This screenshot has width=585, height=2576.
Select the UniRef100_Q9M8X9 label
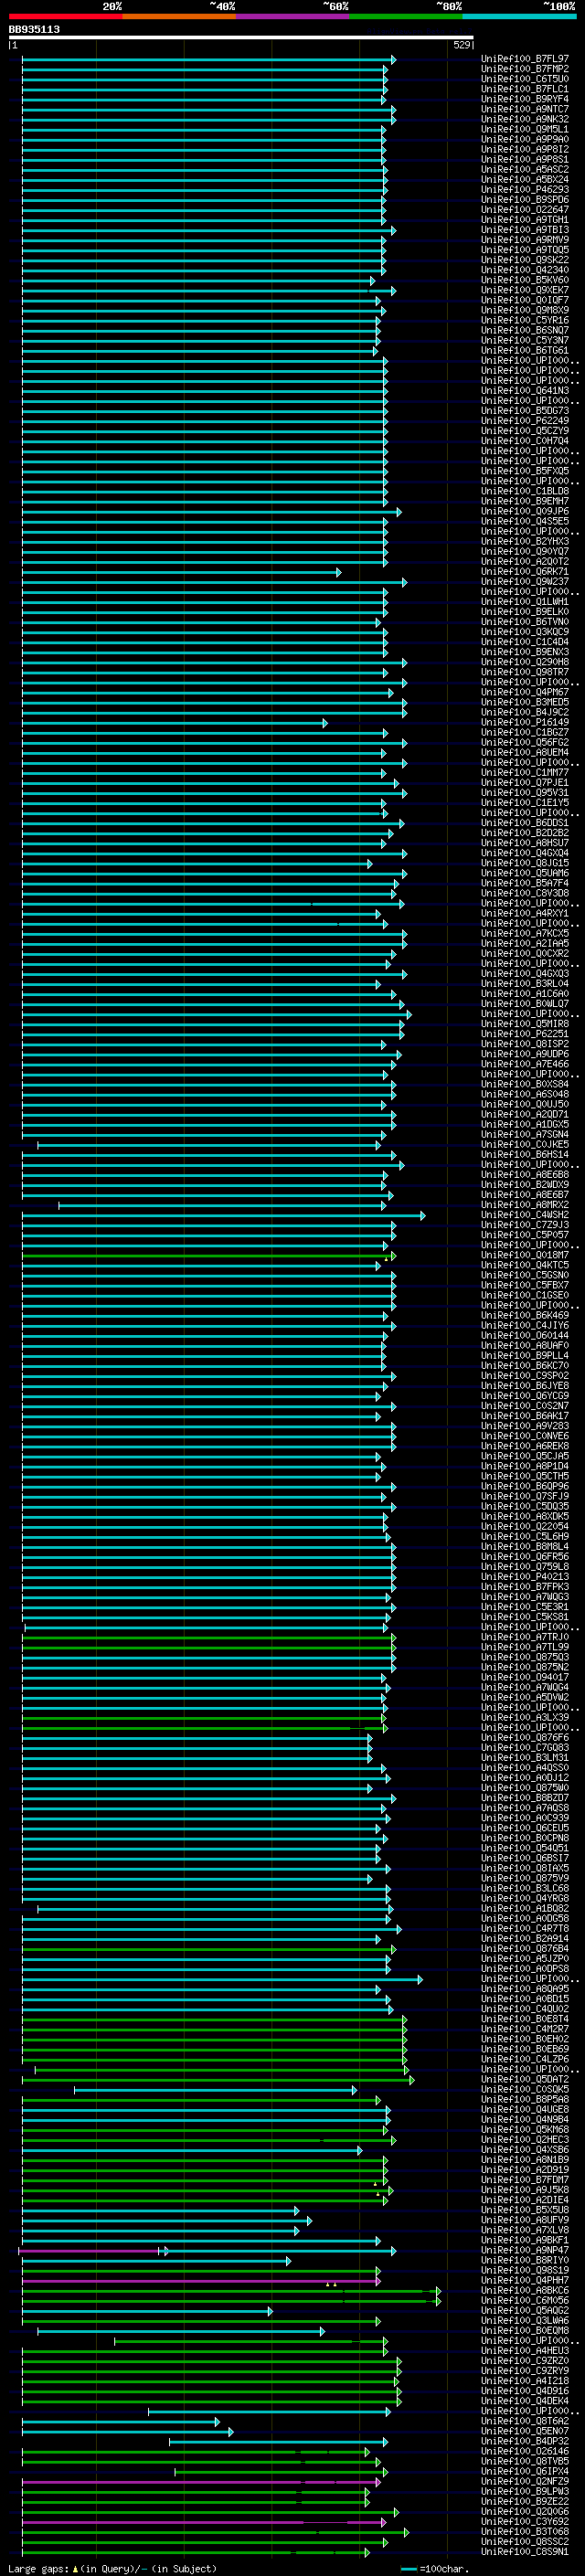tap(525, 310)
